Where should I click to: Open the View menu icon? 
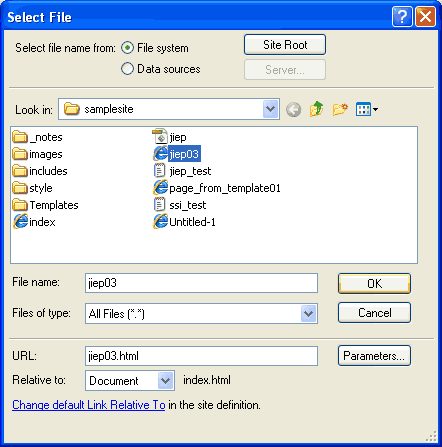tap(367, 109)
